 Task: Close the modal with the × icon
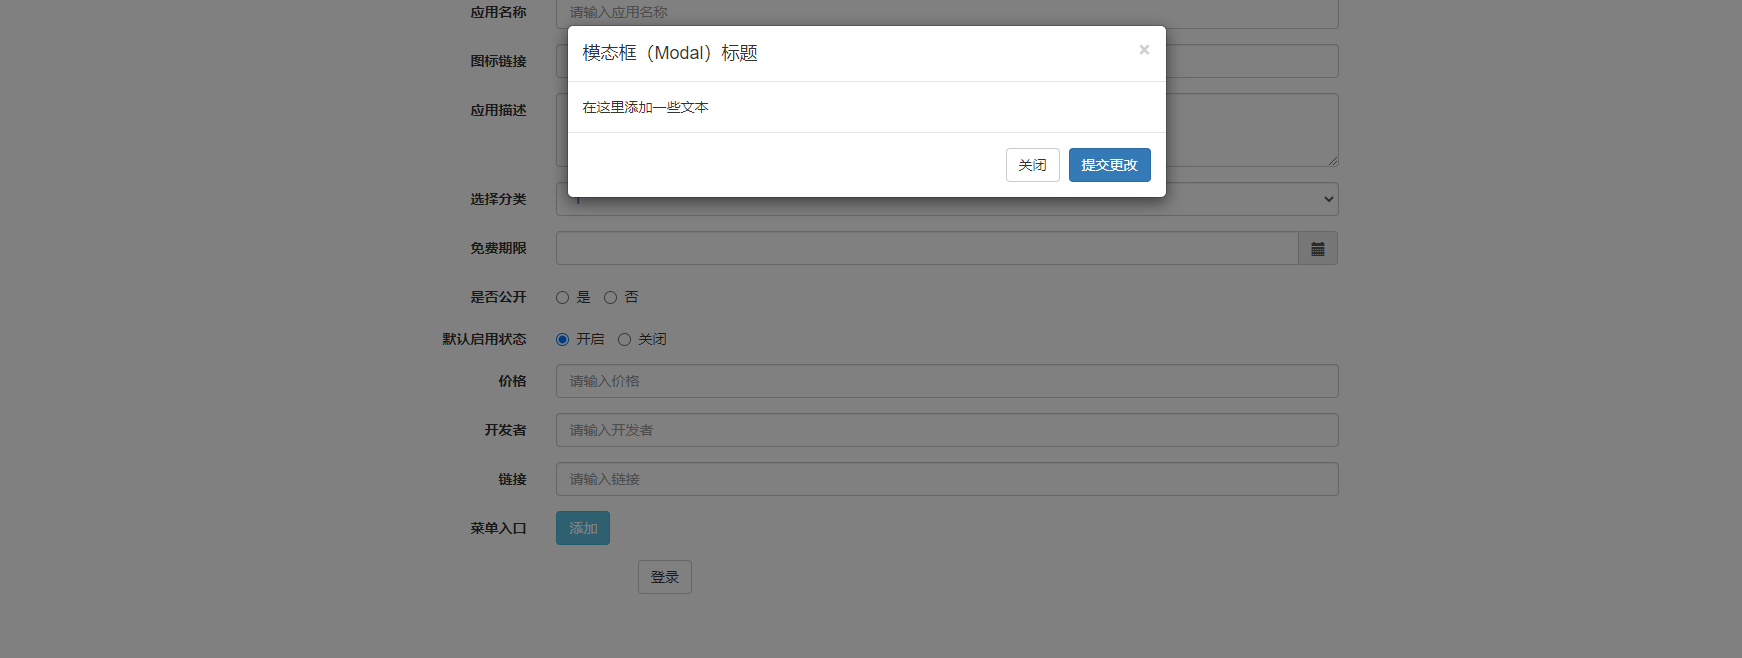pos(1144,50)
